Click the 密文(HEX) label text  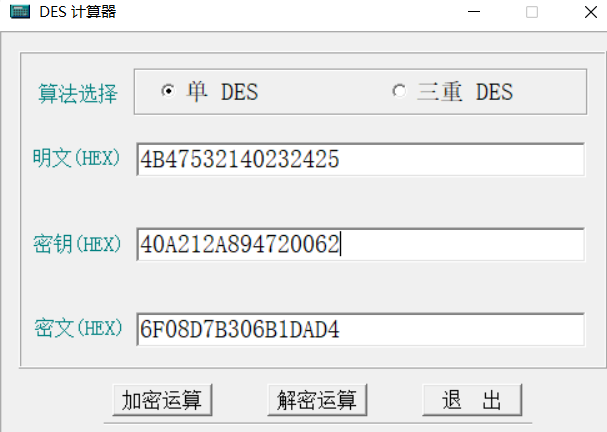tap(76, 328)
